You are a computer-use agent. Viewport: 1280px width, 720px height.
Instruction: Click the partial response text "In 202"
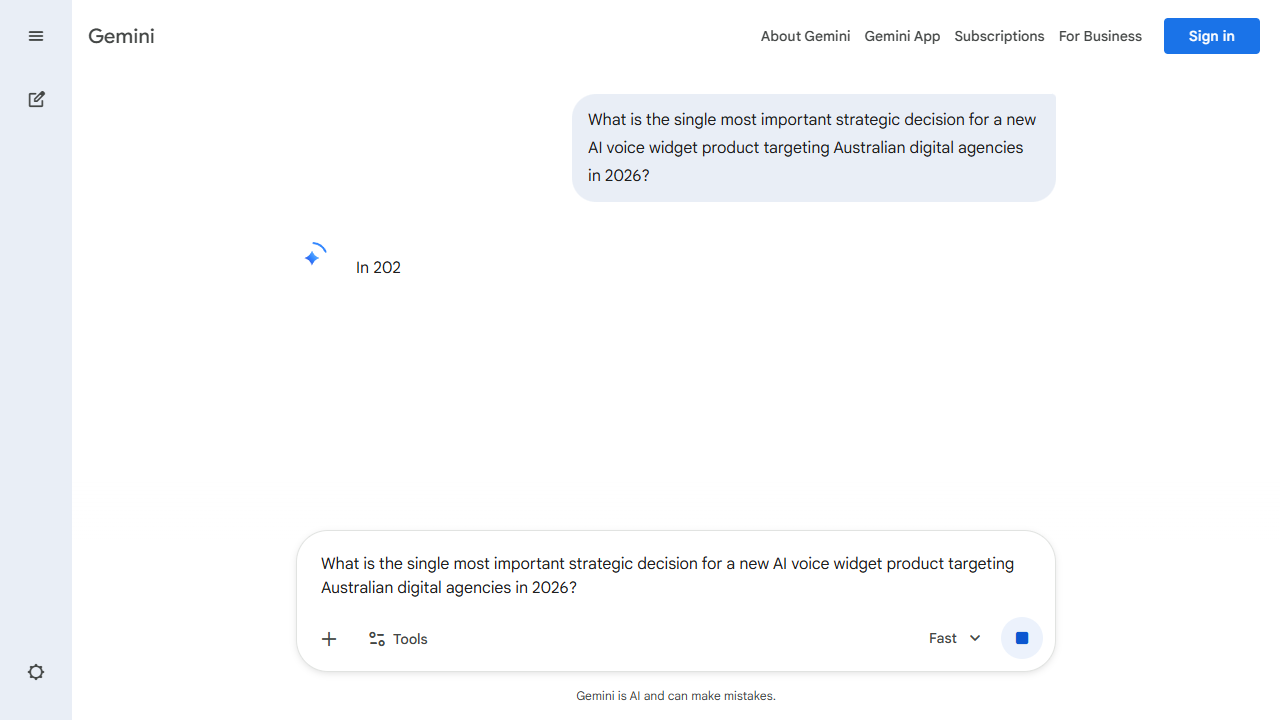(378, 267)
